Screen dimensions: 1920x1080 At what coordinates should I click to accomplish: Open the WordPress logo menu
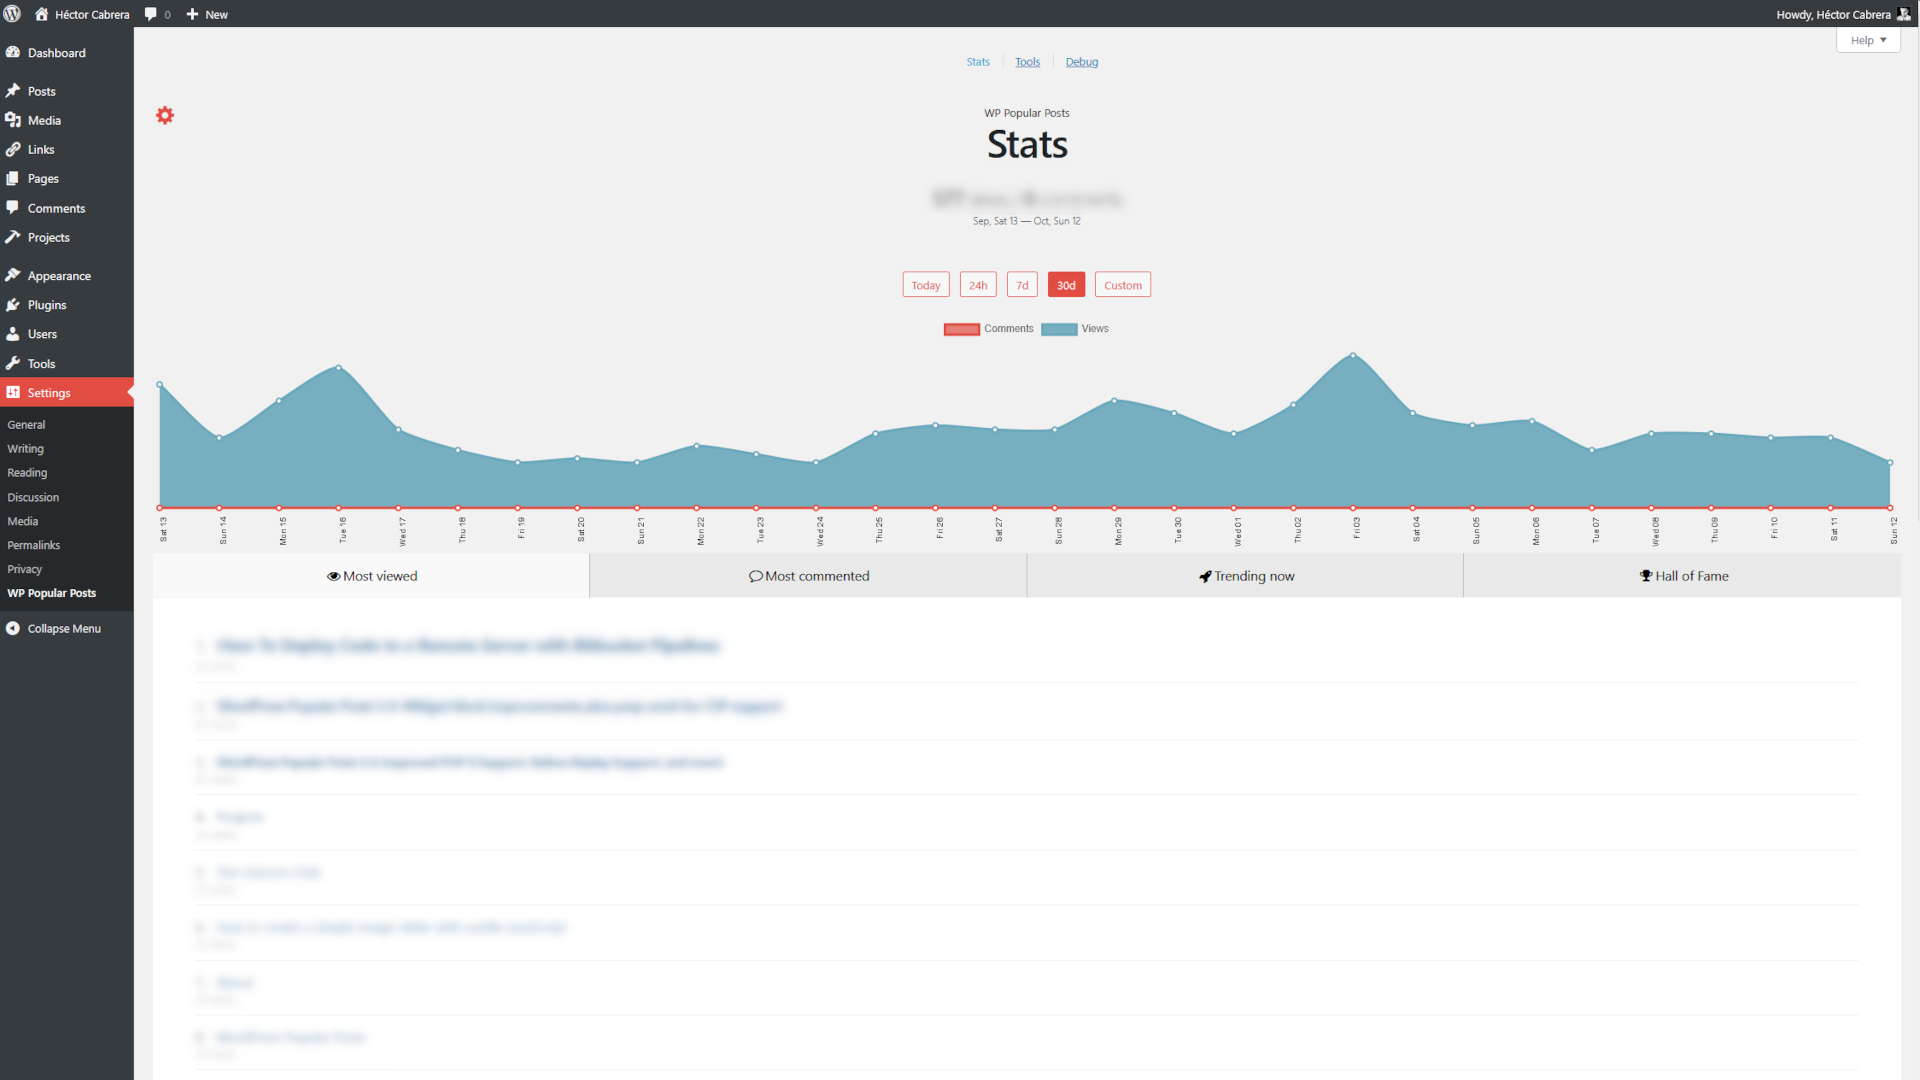[13, 14]
